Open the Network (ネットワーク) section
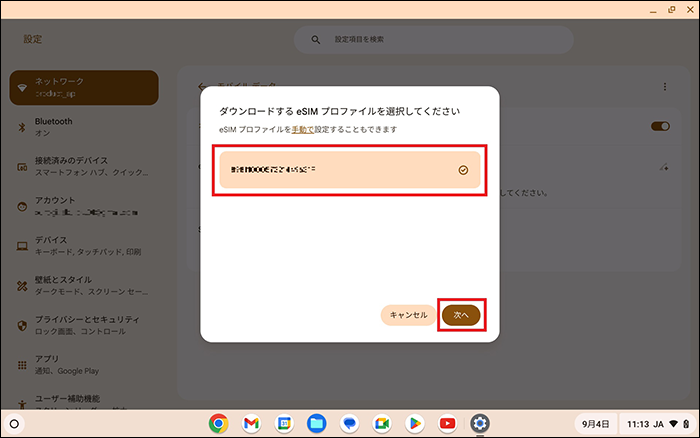 pyautogui.click(x=83, y=87)
